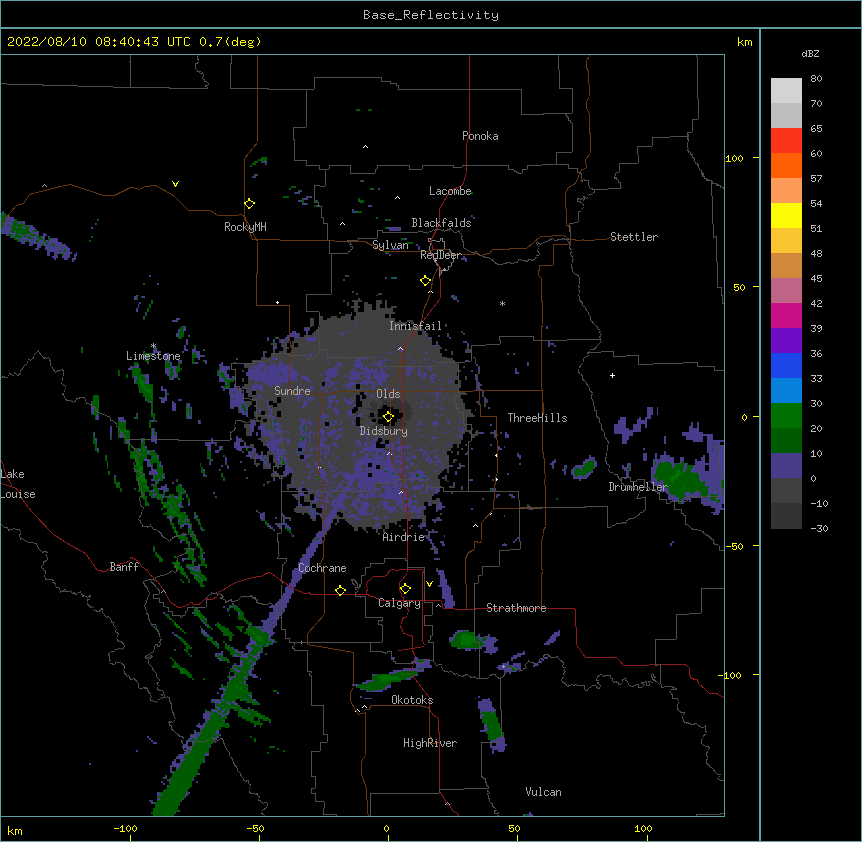862x842 pixels.
Task: Click the white asterisk marker east of Innisfail
Action: [x=502, y=303]
